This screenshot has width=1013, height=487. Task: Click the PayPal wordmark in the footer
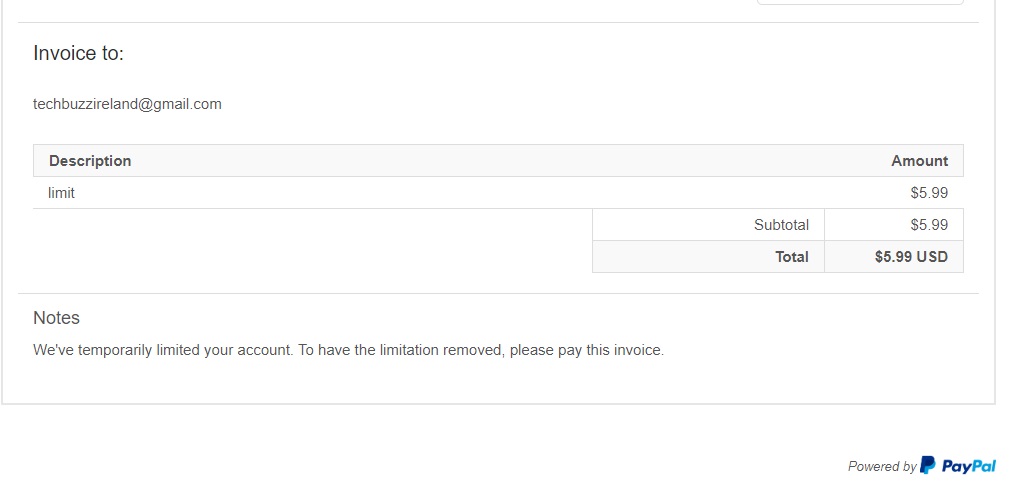click(968, 466)
